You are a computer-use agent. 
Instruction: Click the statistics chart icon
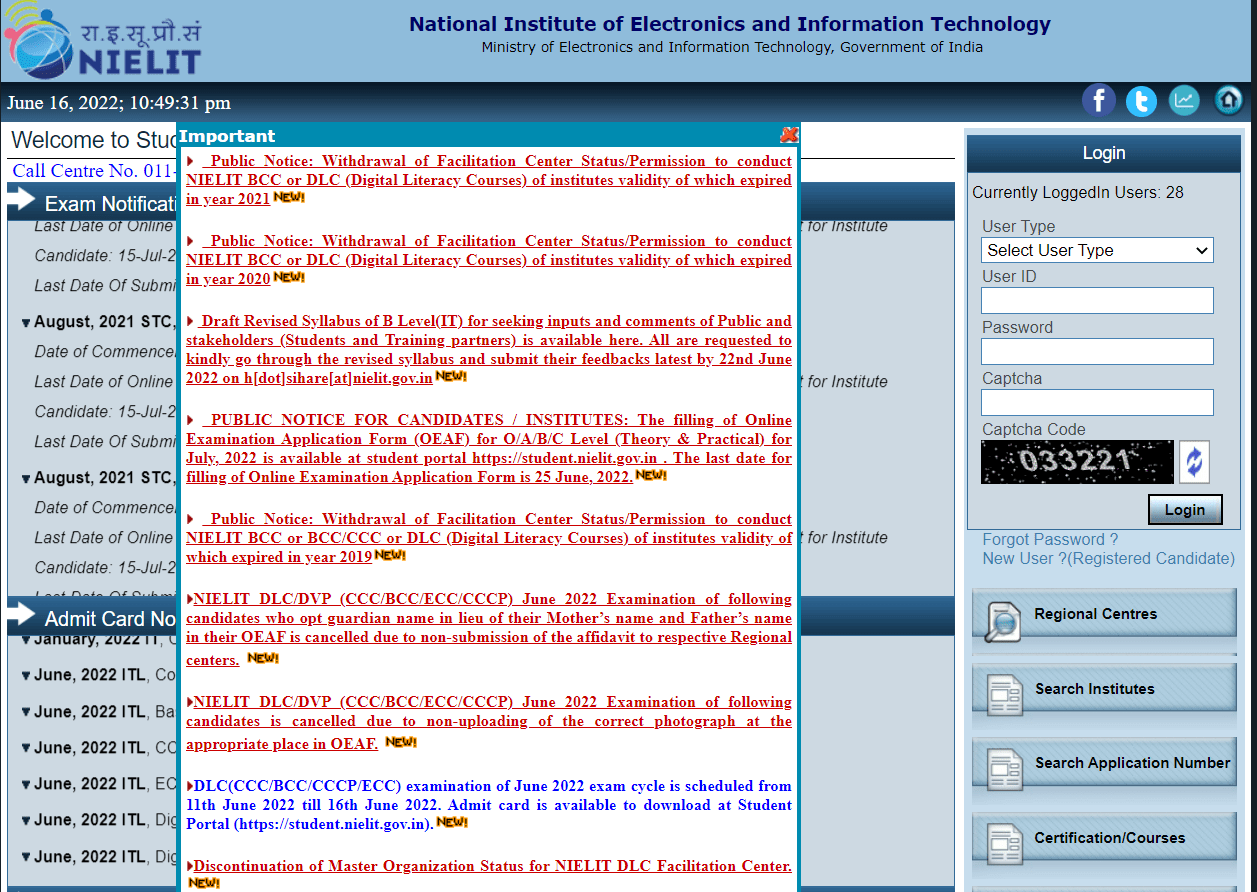[1184, 100]
